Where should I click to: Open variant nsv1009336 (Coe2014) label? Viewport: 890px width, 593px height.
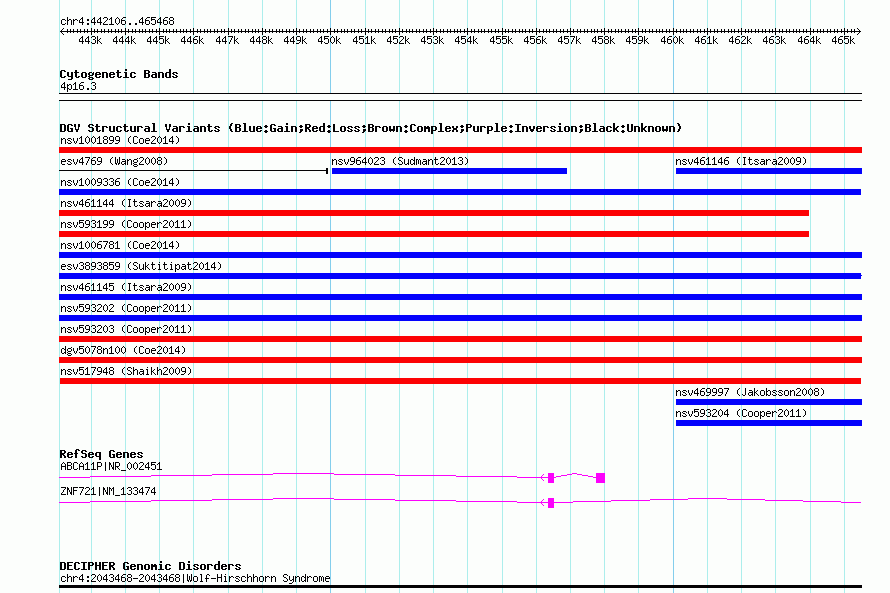[x=120, y=182]
